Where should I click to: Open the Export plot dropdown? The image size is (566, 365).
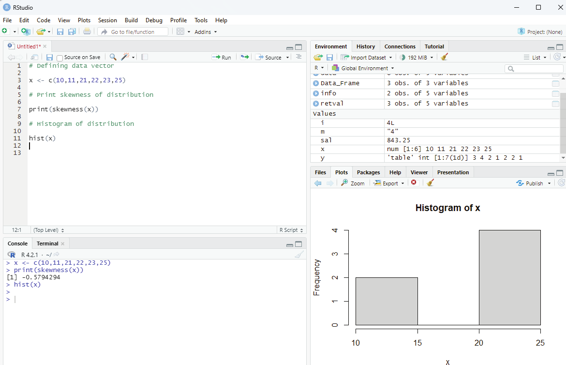pos(389,183)
